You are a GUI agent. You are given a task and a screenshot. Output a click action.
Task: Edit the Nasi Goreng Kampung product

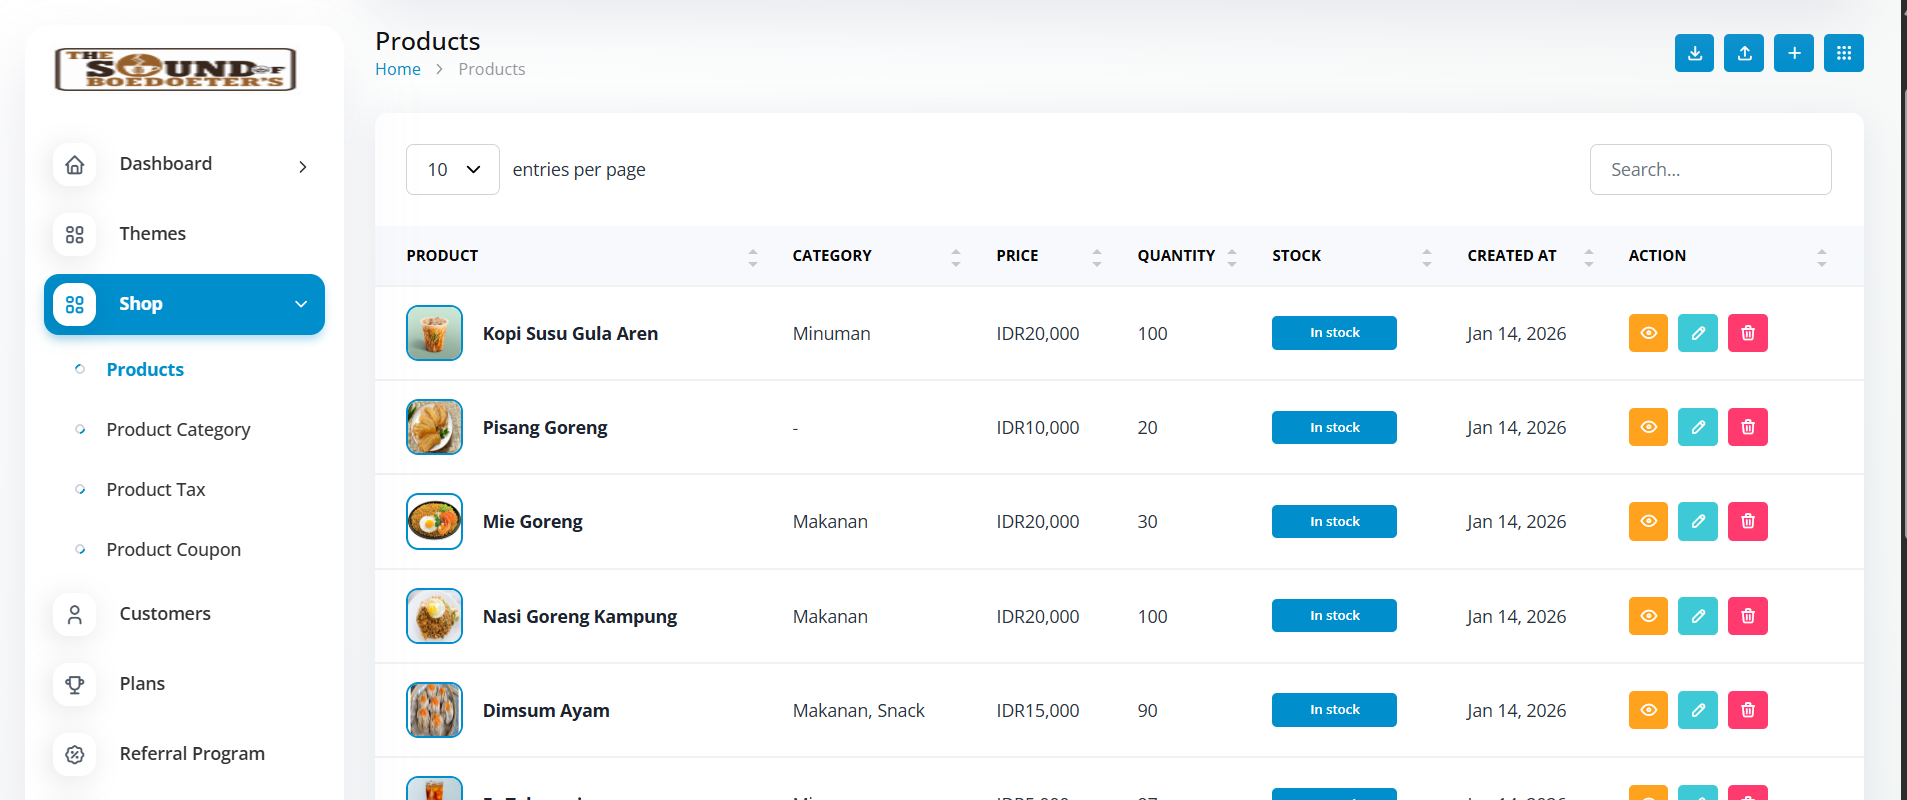(x=1698, y=616)
